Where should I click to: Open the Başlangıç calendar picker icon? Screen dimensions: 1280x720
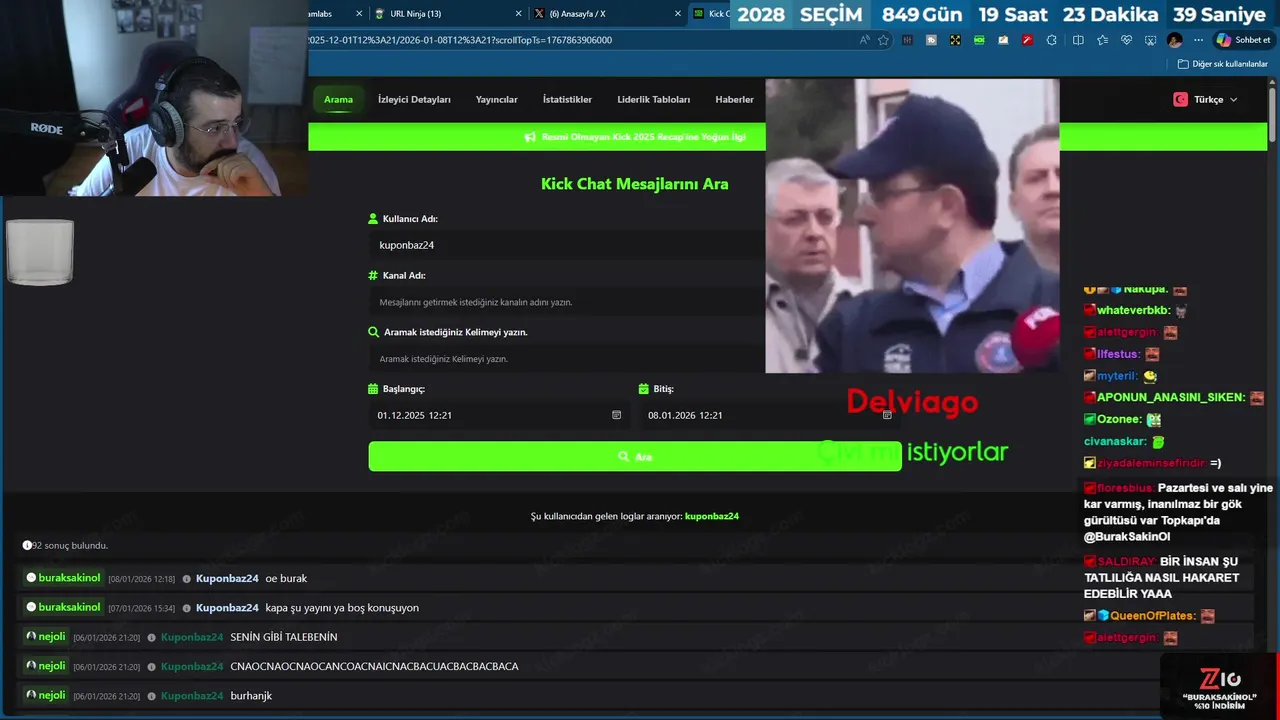click(x=616, y=415)
